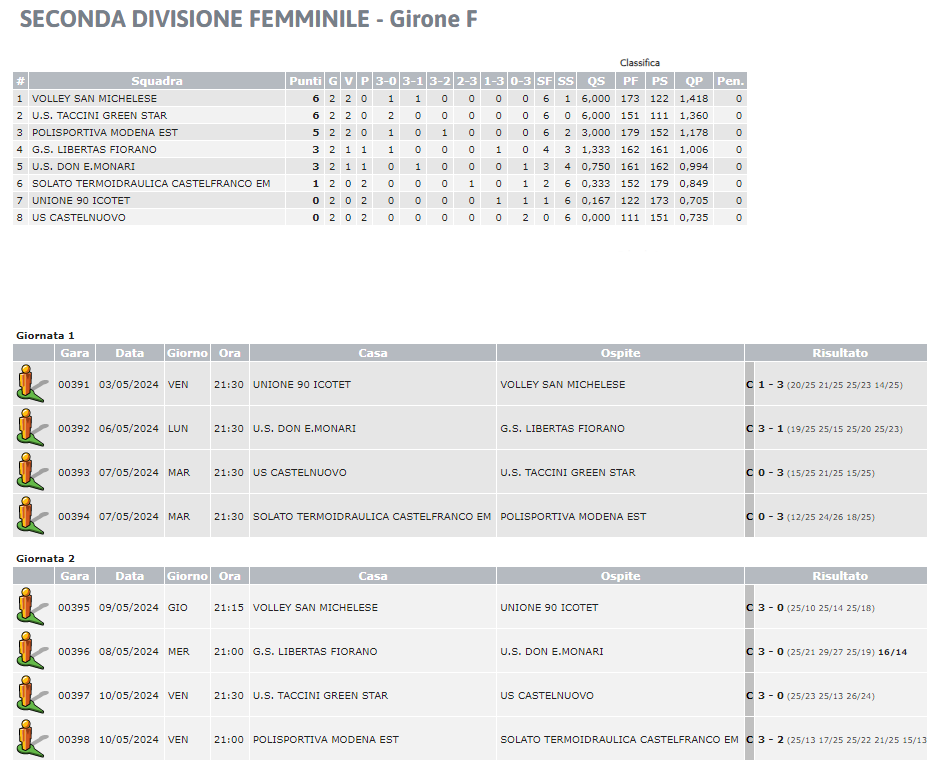927x771 pixels.
Task: Click match number 00394
Action: click(74, 516)
